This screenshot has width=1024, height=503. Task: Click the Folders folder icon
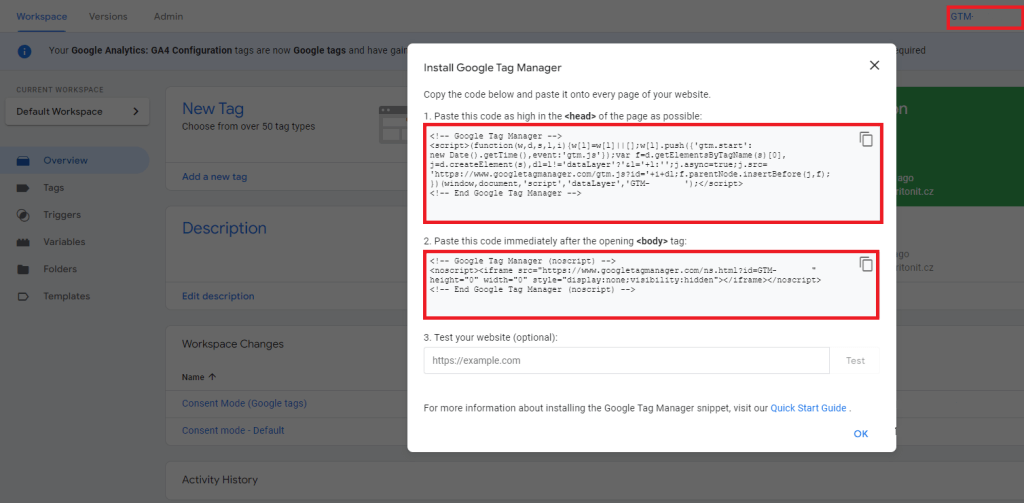[24, 269]
